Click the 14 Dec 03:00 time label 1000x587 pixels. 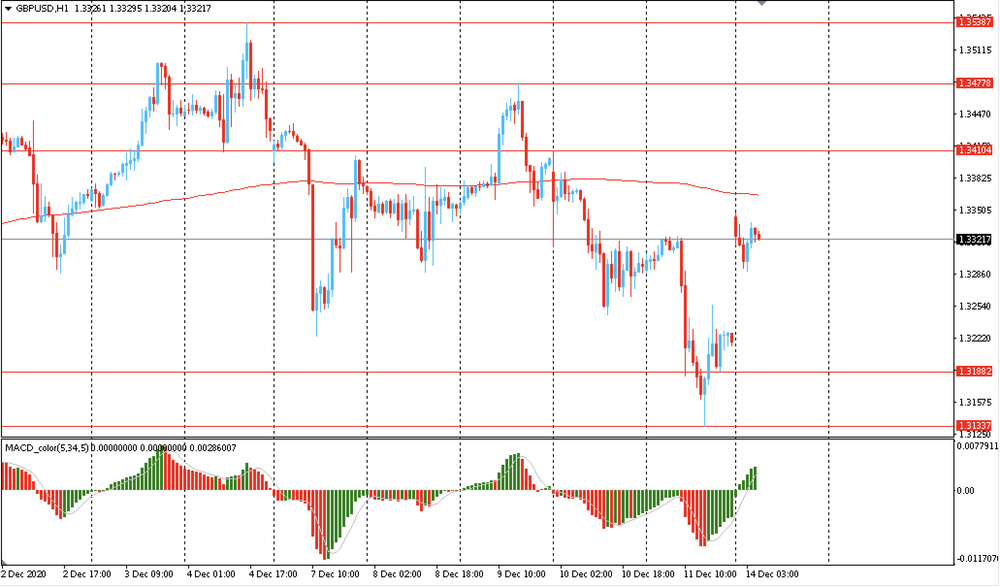coord(772,574)
